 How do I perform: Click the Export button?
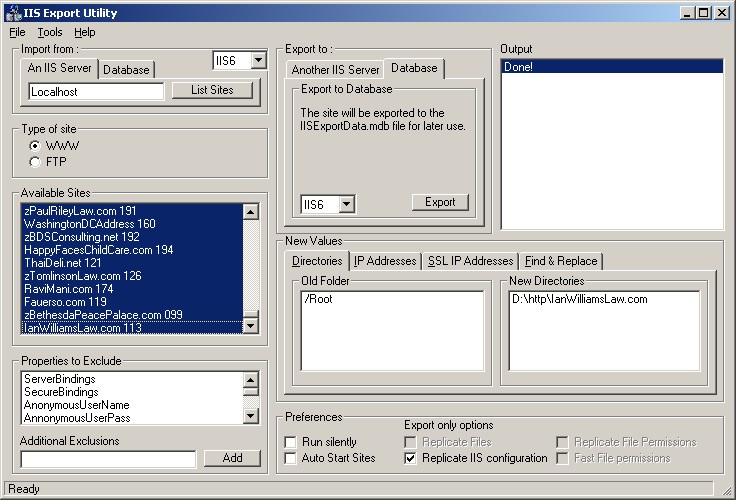coord(440,202)
